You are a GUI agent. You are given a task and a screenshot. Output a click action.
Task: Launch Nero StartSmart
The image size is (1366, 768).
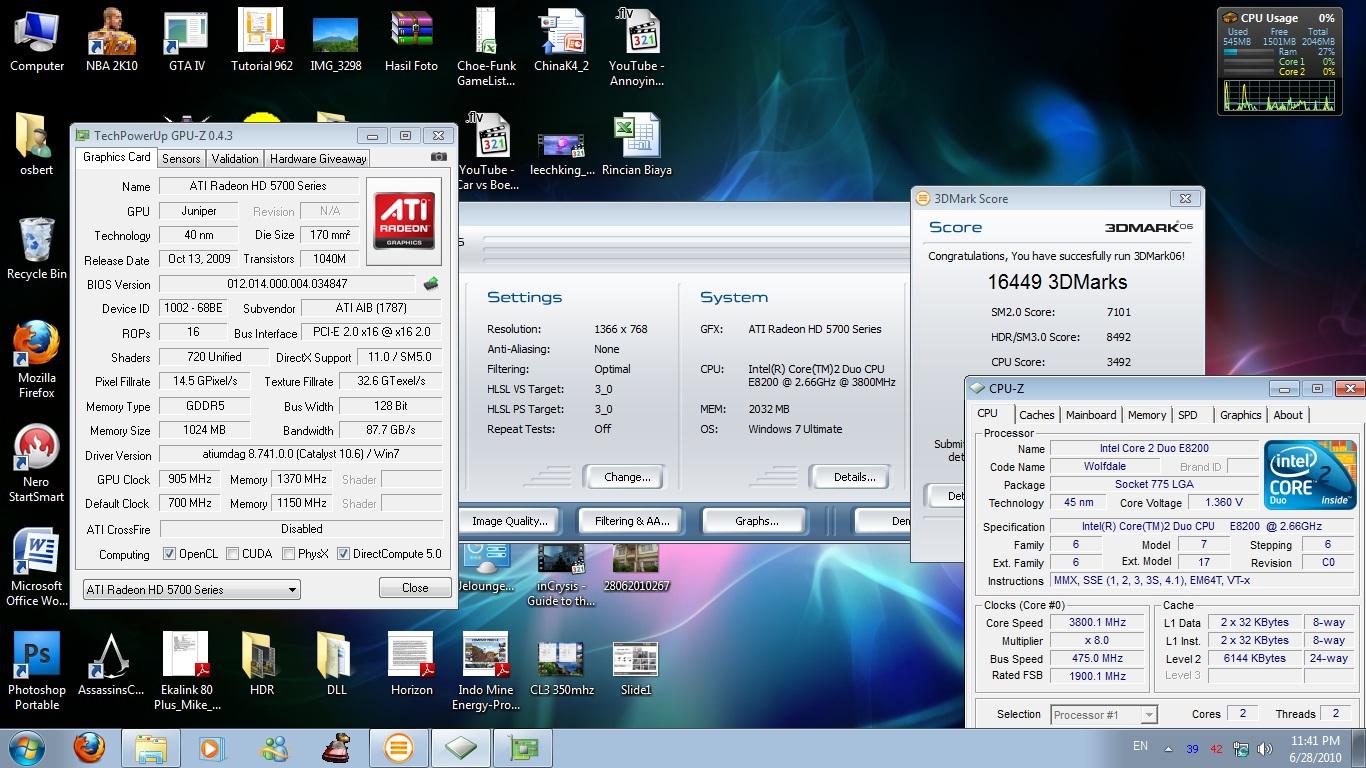[x=37, y=463]
